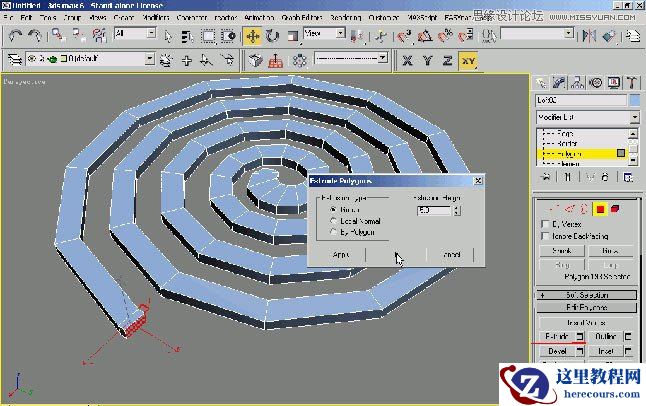This screenshot has height=406, width=646.
Task: Click Add Selection to Current Layer icon
Action: [x=187, y=61]
